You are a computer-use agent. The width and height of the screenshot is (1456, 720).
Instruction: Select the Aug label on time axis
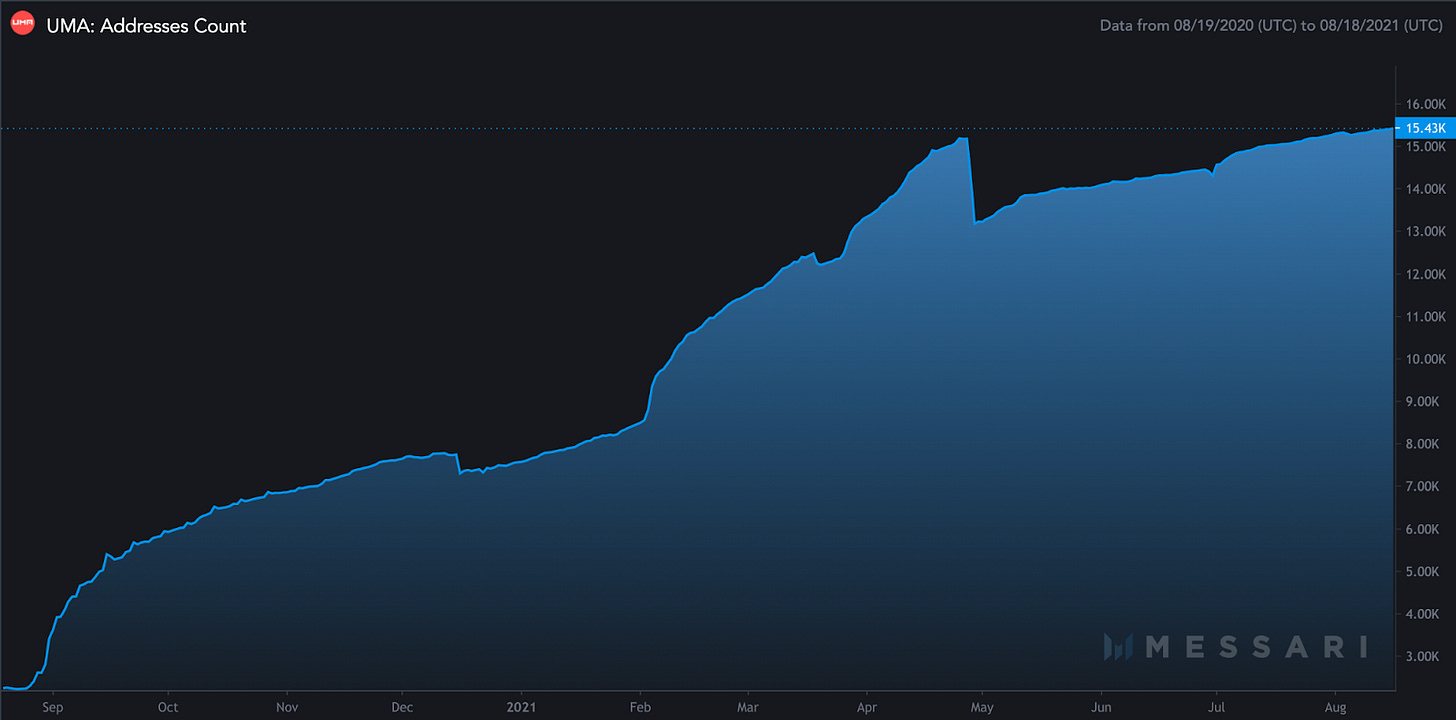click(x=1334, y=705)
